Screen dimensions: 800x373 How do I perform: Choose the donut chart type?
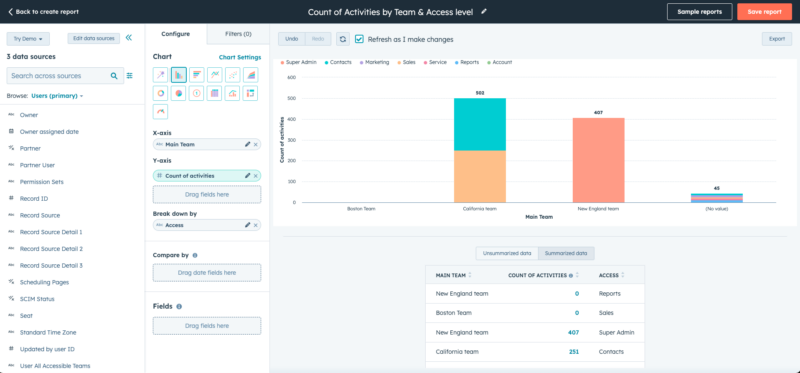click(161, 93)
